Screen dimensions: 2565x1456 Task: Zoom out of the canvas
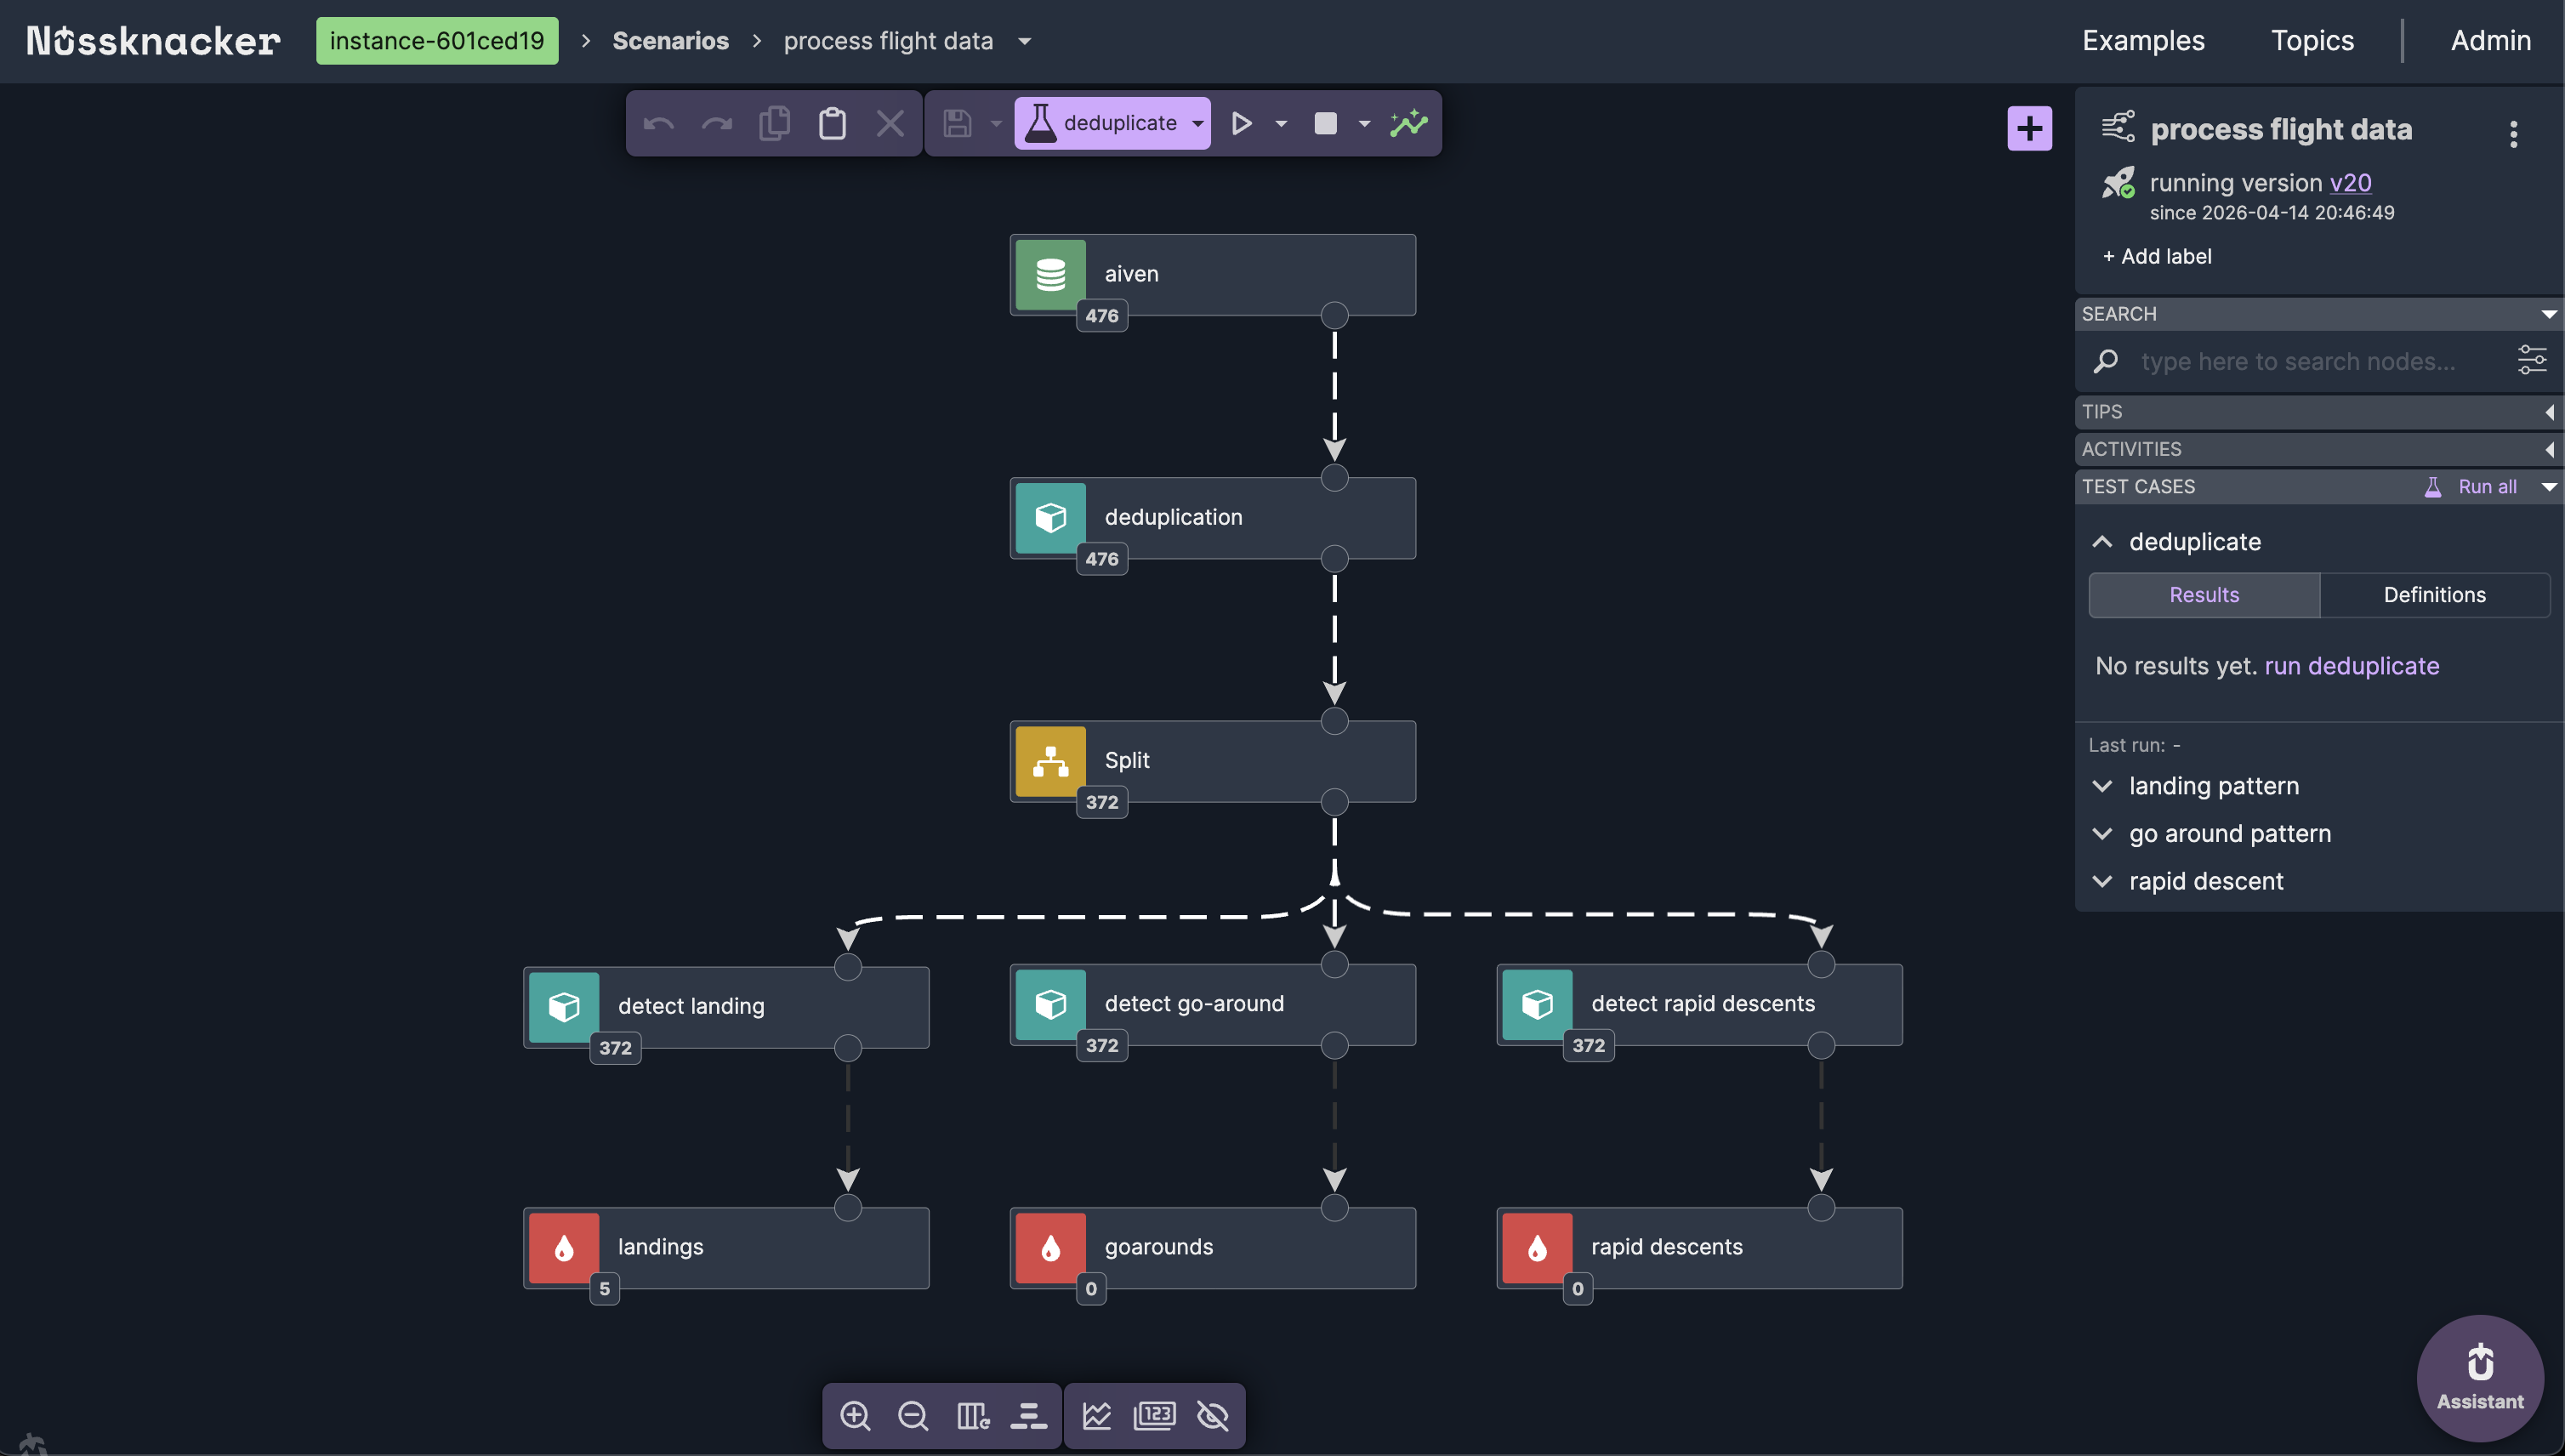913,1415
